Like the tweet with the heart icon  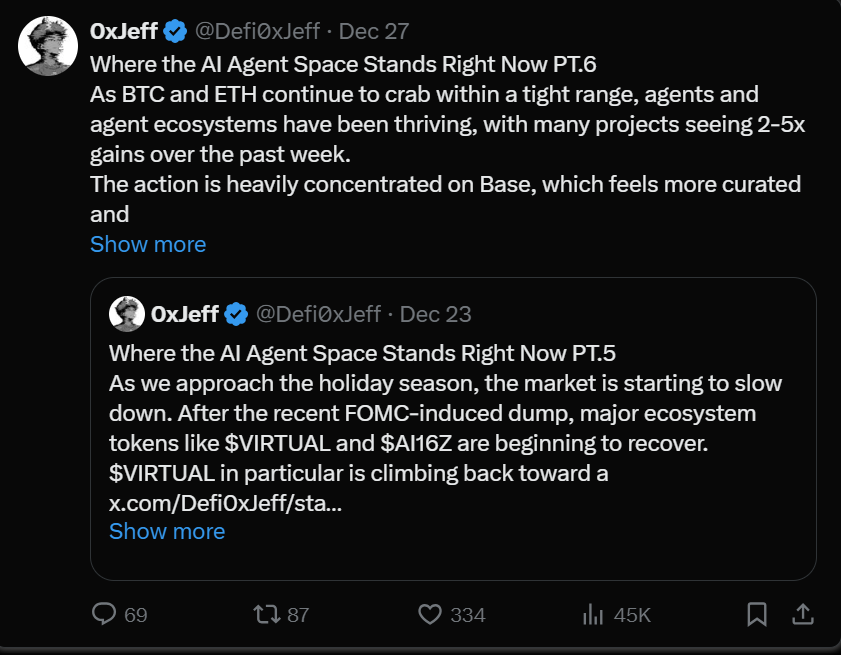click(430, 614)
